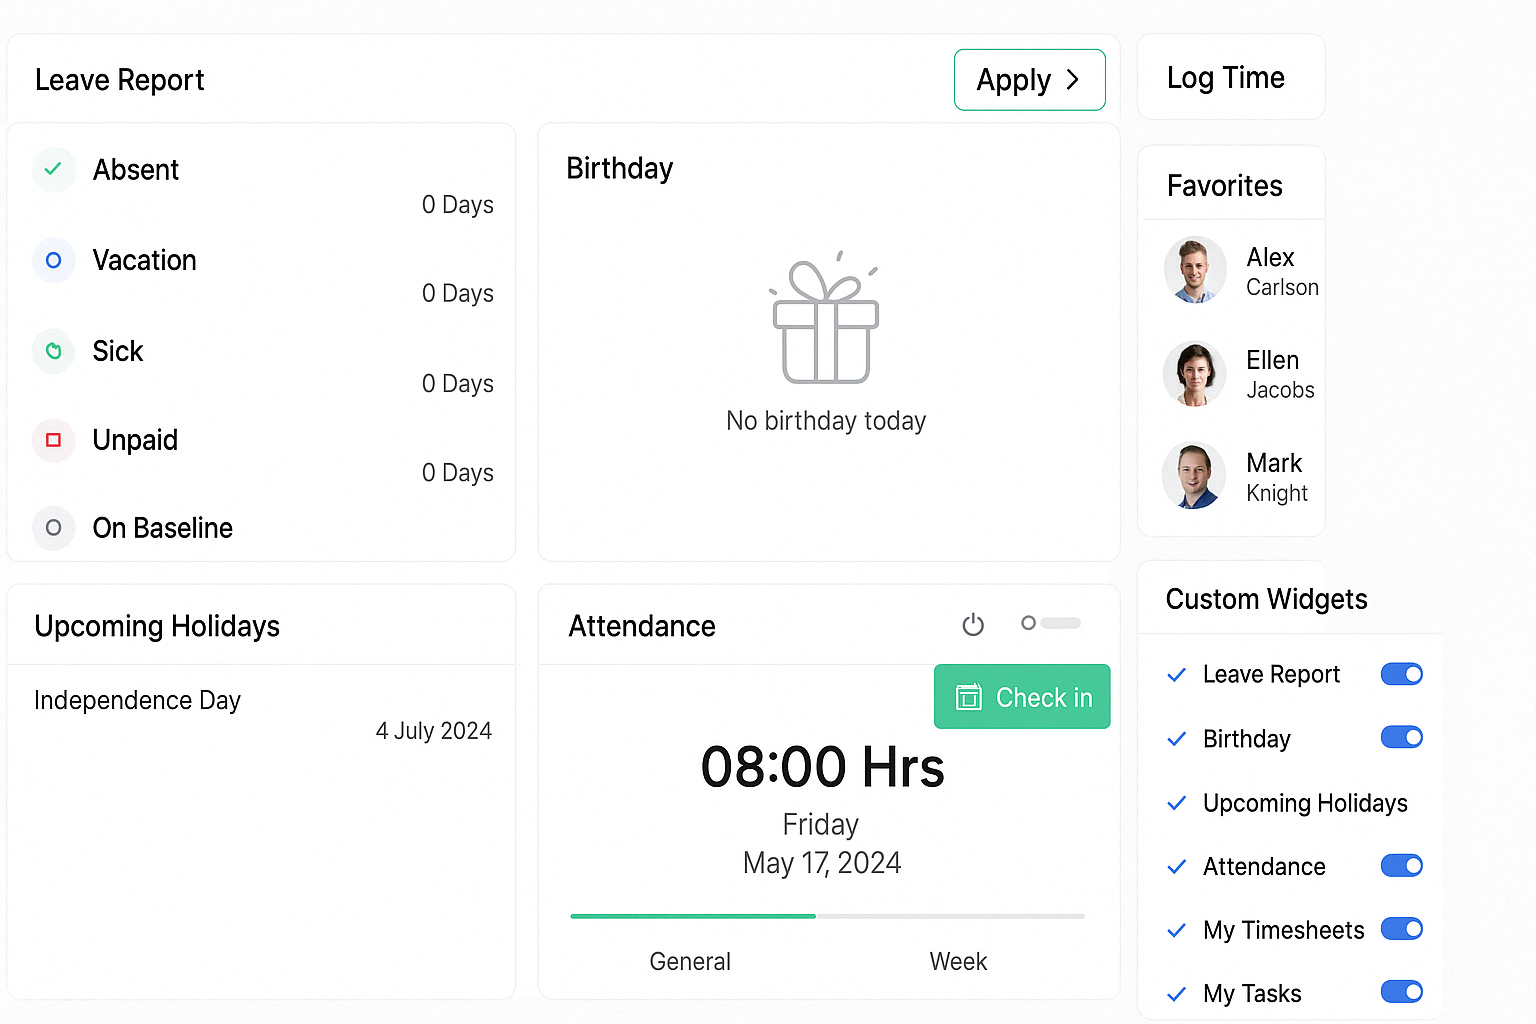Switch to the General attendance tab
Screen dimensions: 1536x1024
tap(690, 961)
